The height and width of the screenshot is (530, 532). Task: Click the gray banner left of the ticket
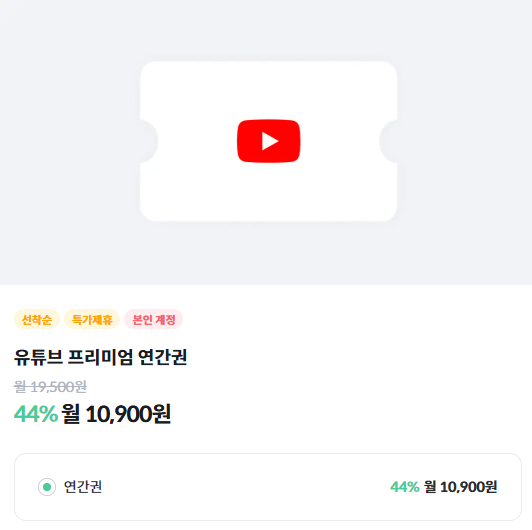pos(70,141)
